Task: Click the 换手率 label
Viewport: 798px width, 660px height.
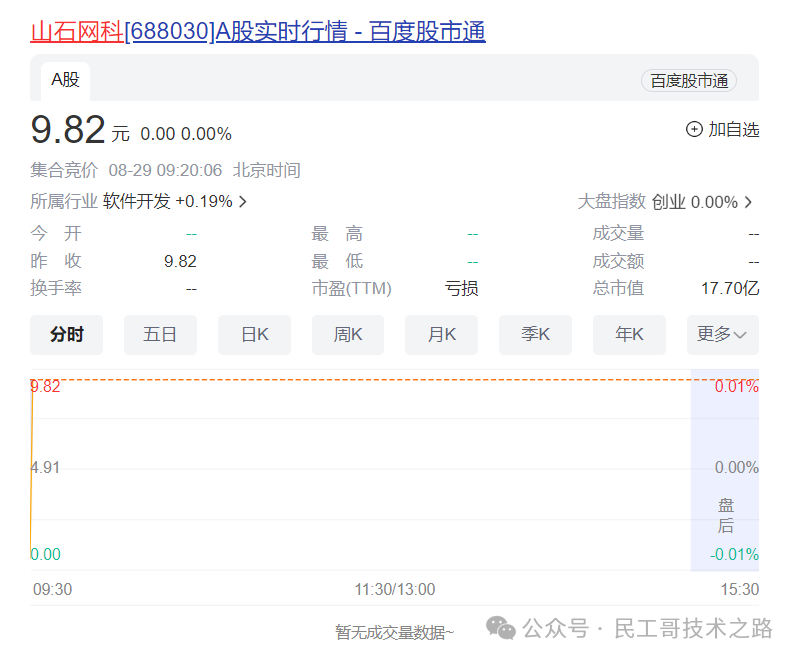Action: click(x=56, y=289)
